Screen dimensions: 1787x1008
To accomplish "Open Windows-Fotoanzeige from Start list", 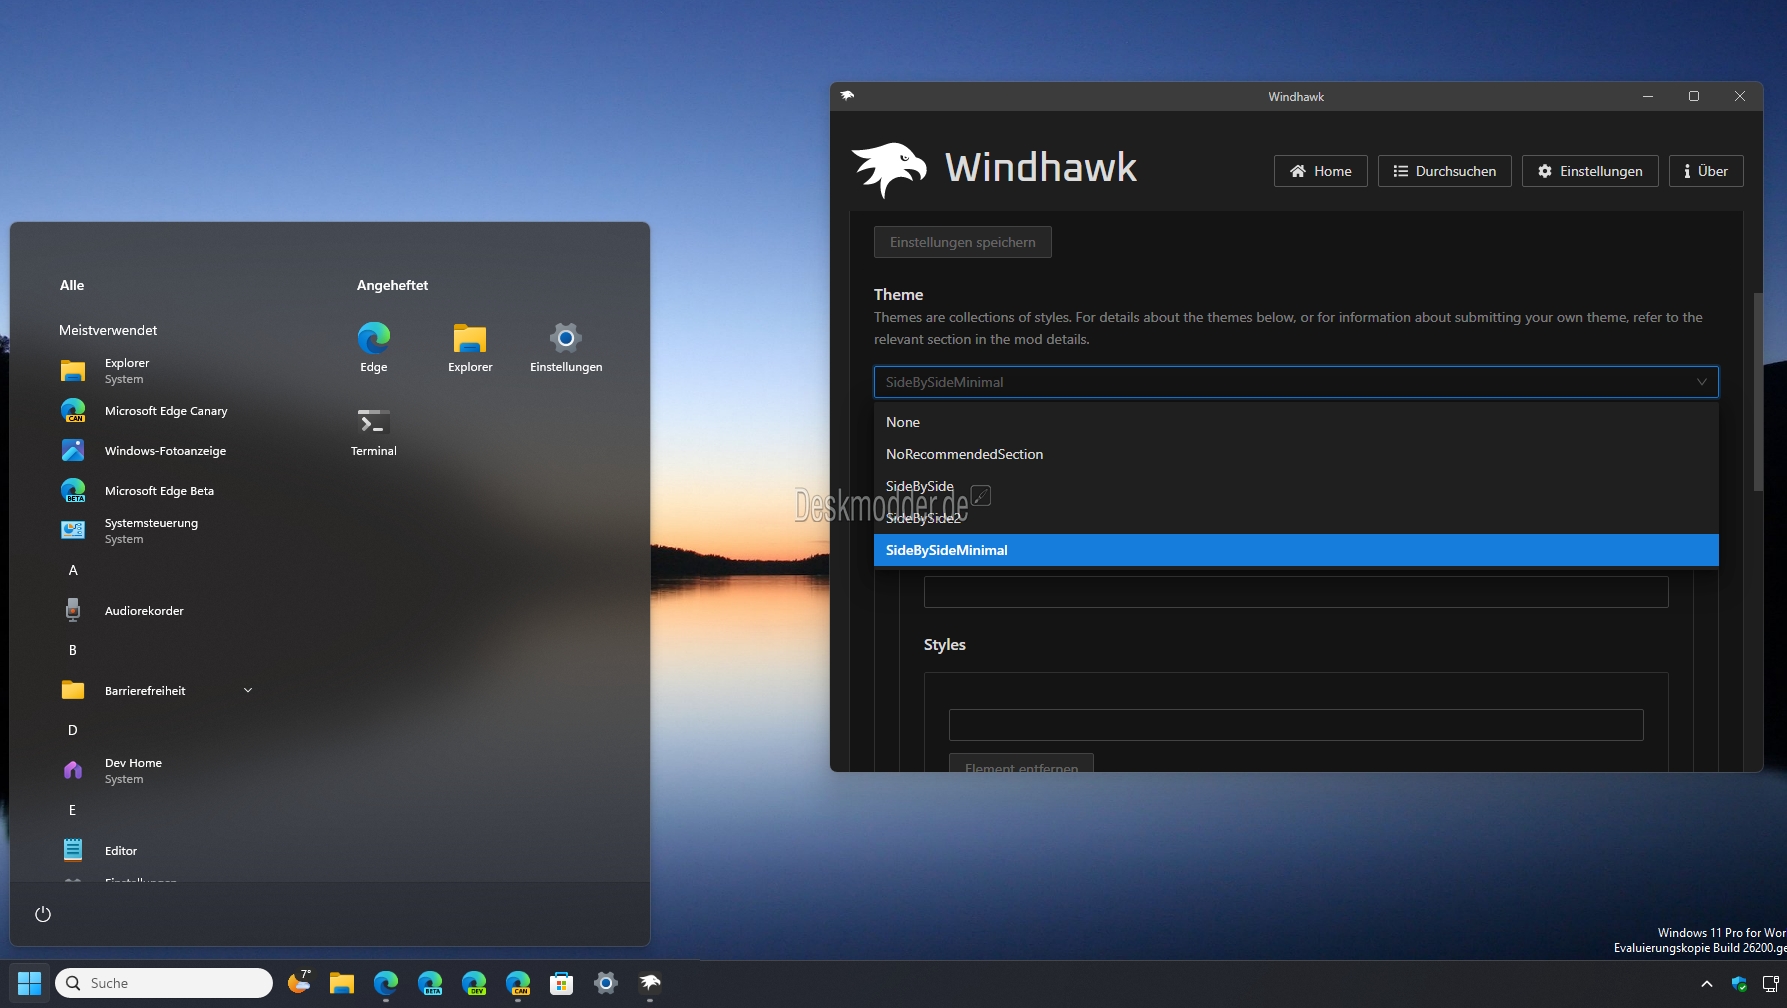I will coord(155,451).
